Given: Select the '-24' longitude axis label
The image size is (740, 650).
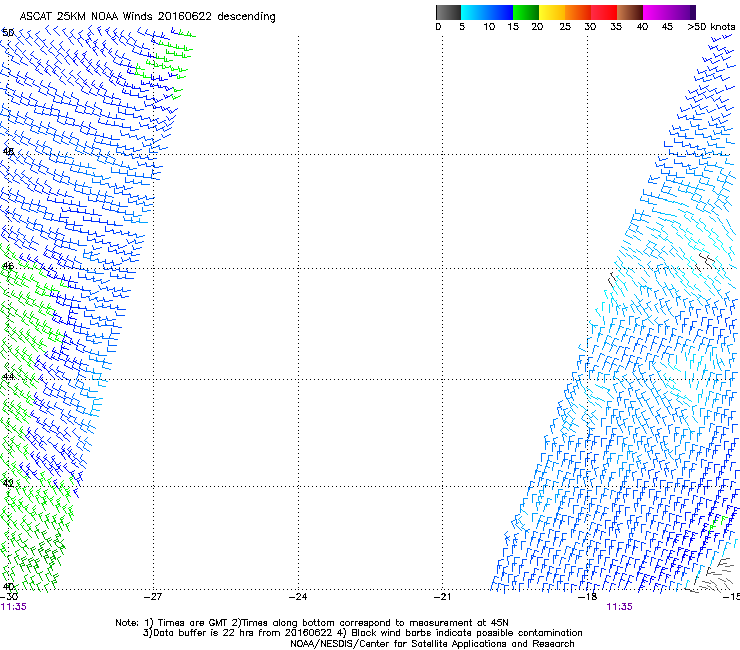Looking at the screenshot, I should coord(298,597).
